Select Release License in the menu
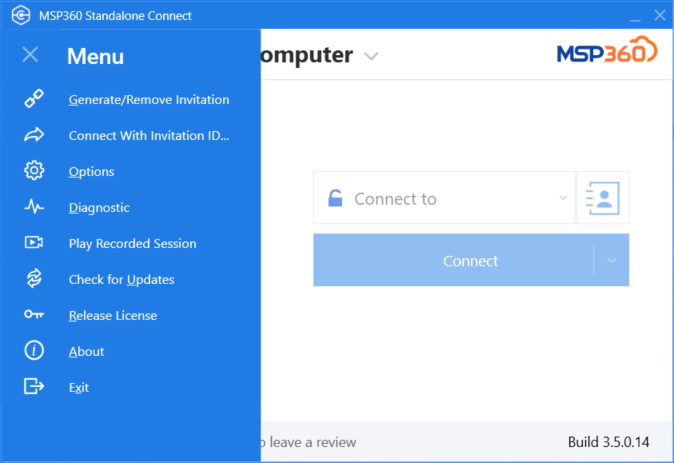Image resolution: width=674 pixels, height=463 pixels. tap(113, 316)
